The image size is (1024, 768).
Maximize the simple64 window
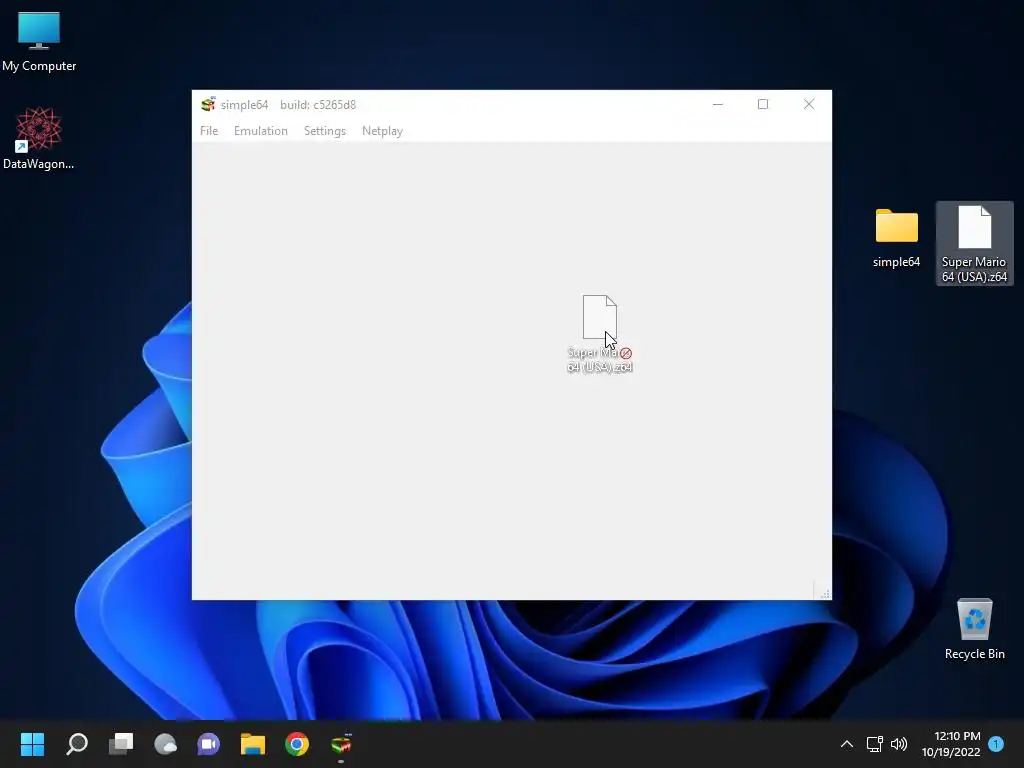[763, 104]
